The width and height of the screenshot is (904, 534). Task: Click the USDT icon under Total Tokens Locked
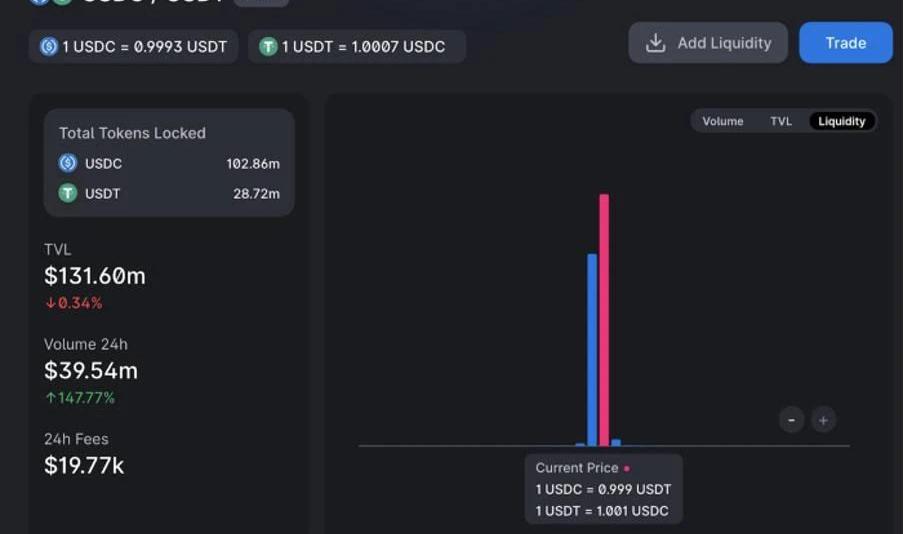pyautogui.click(x=68, y=193)
